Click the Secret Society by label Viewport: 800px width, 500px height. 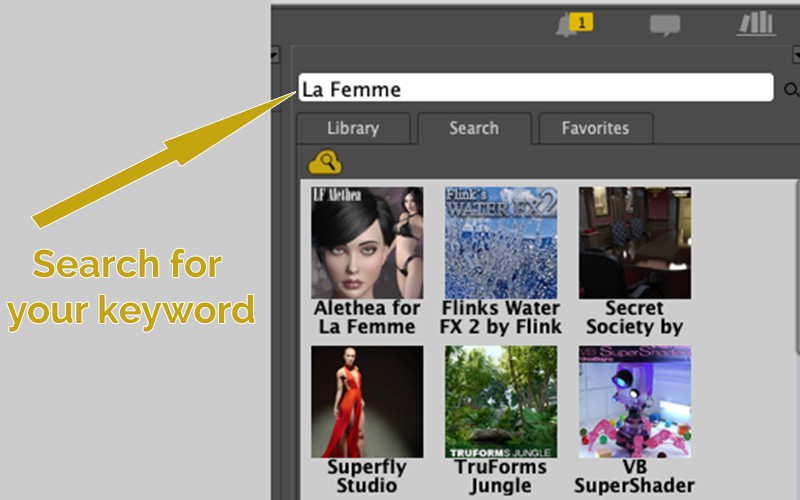tap(635, 317)
